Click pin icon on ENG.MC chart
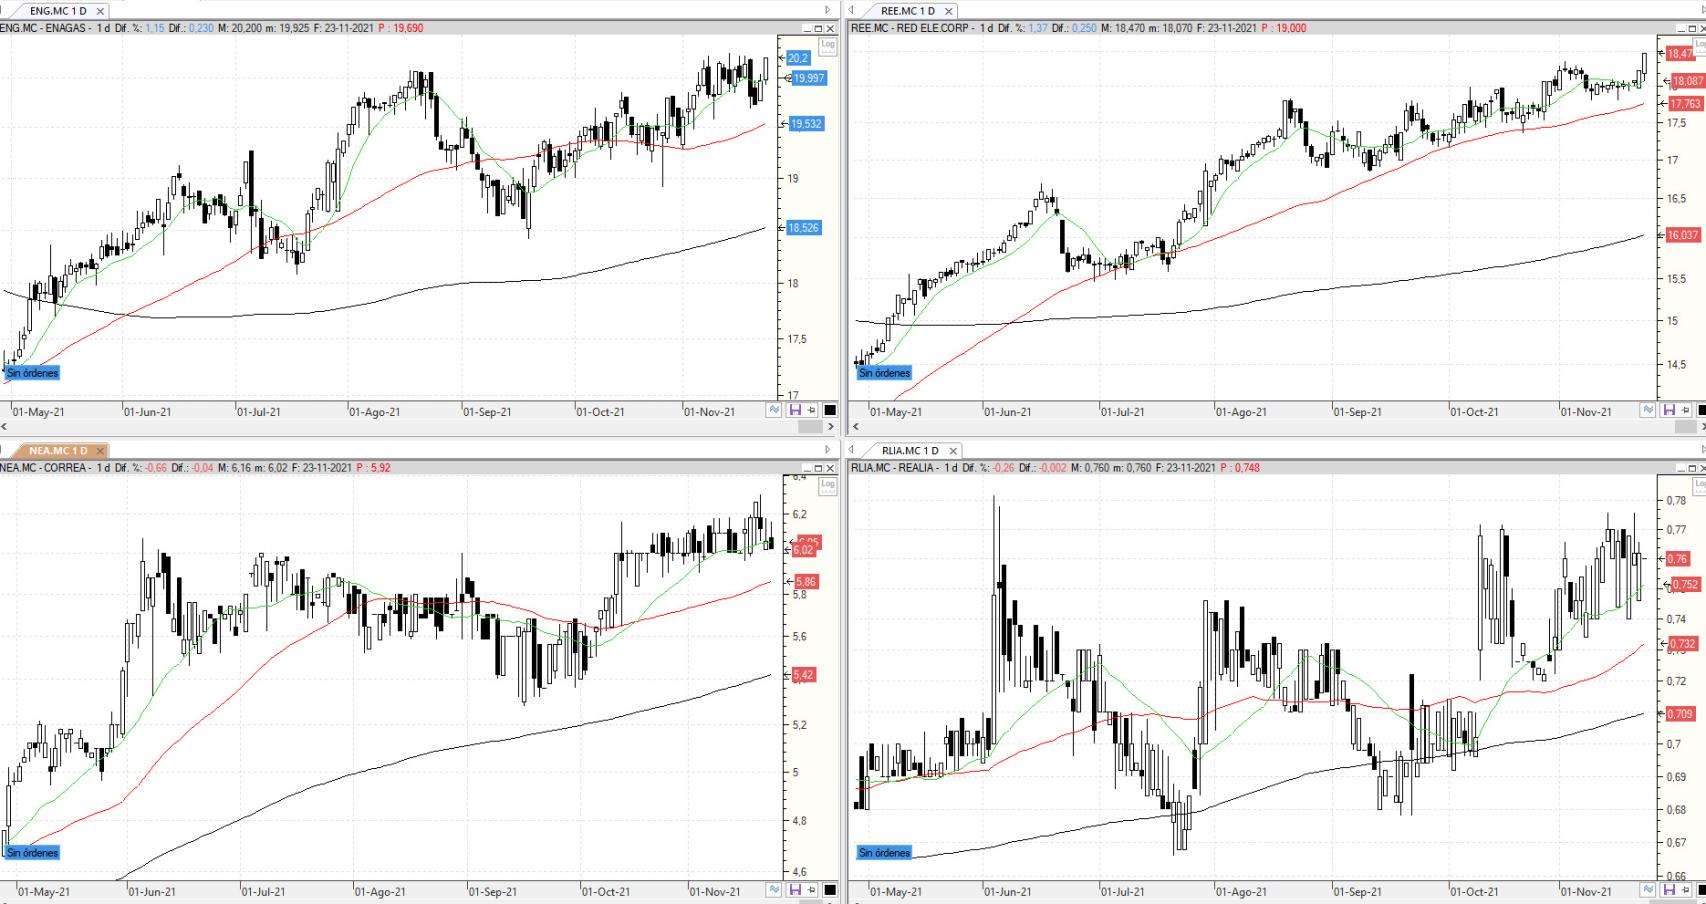Image resolution: width=1706 pixels, height=904 pixels. pos(811,410)
